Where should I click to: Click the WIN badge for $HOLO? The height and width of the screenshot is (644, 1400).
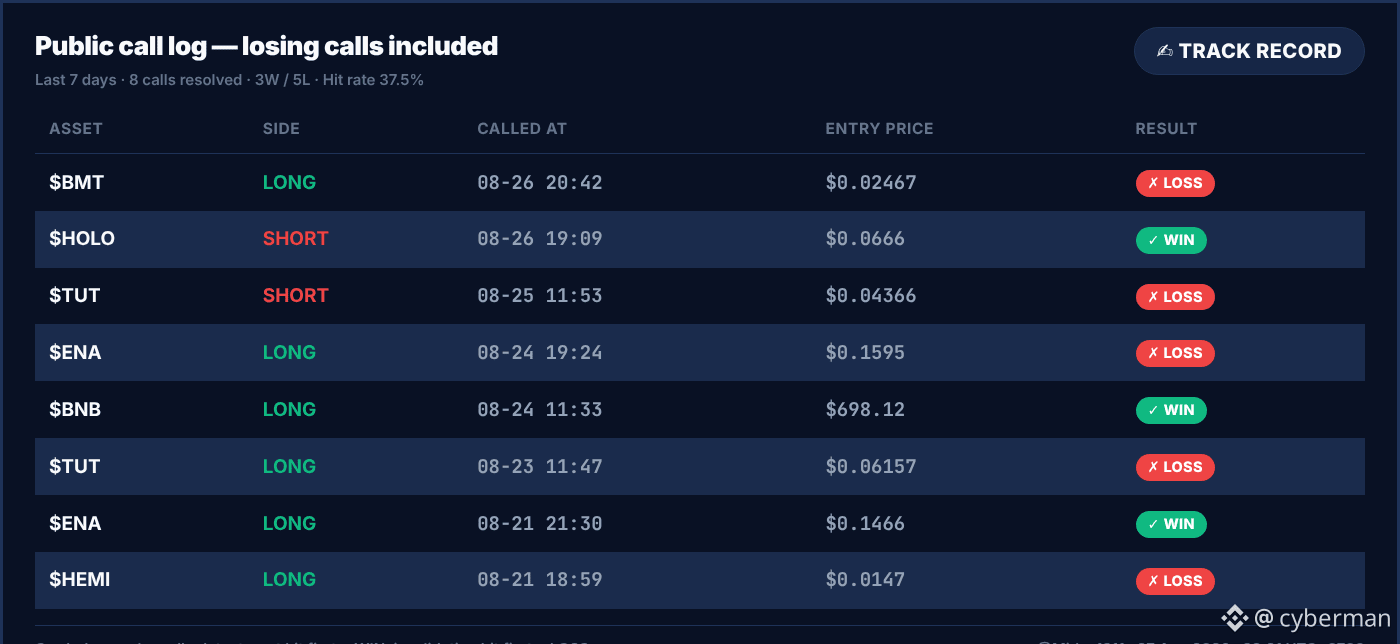coord(1171,240)
